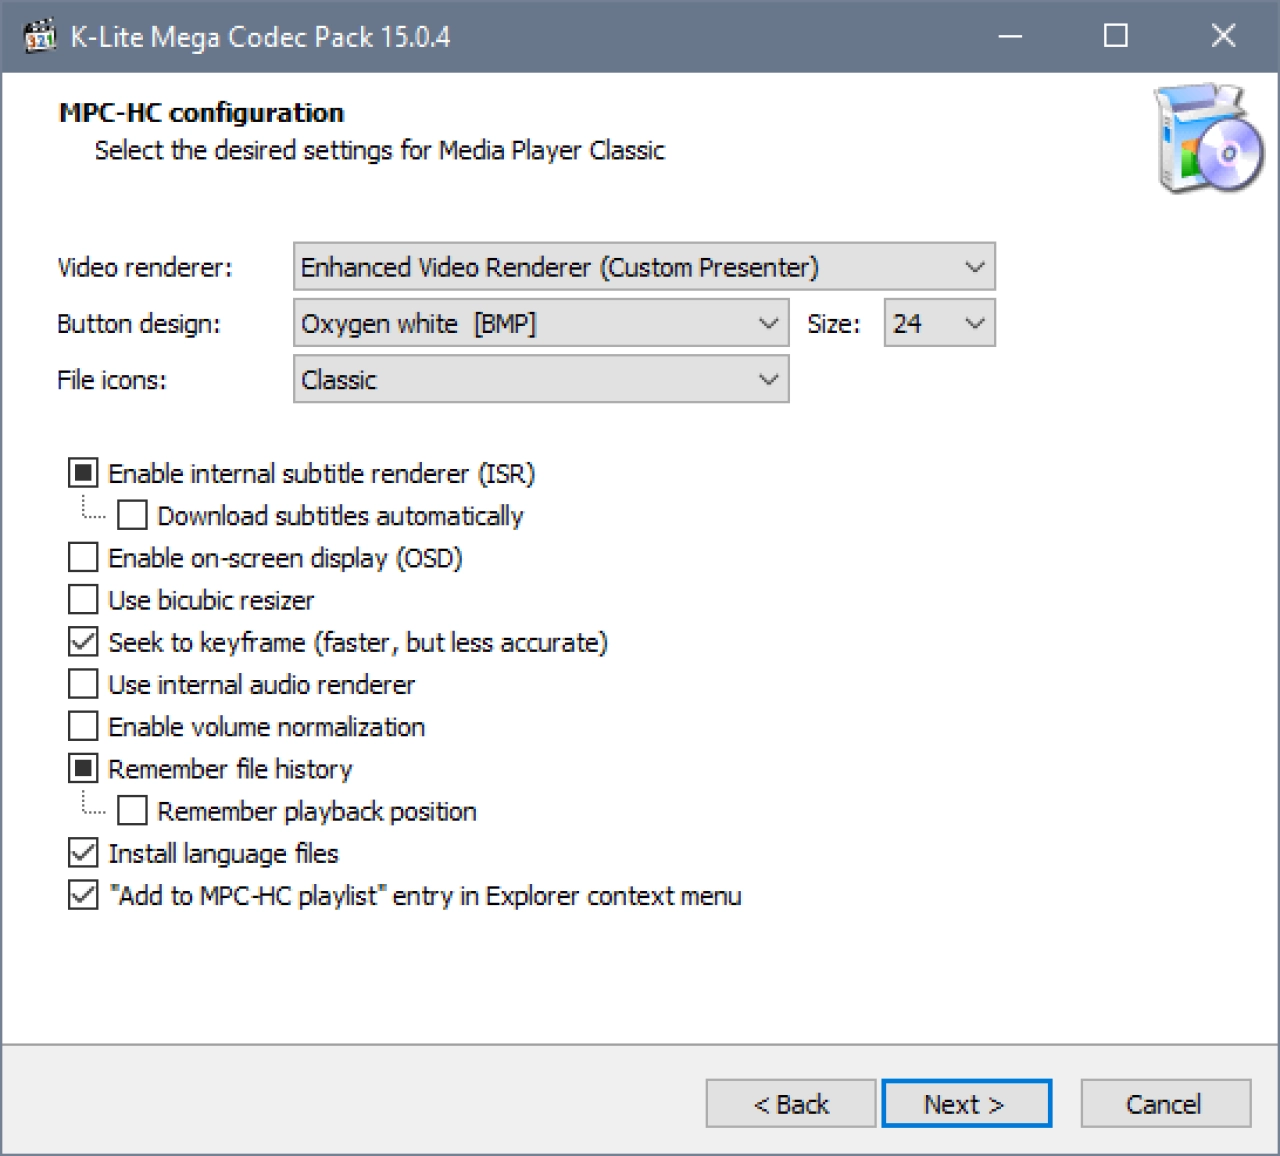This screenshot has width=1280, height=1156.
Task: Click 'Select the desired settings' subtitle text
Action: point(379,150)
